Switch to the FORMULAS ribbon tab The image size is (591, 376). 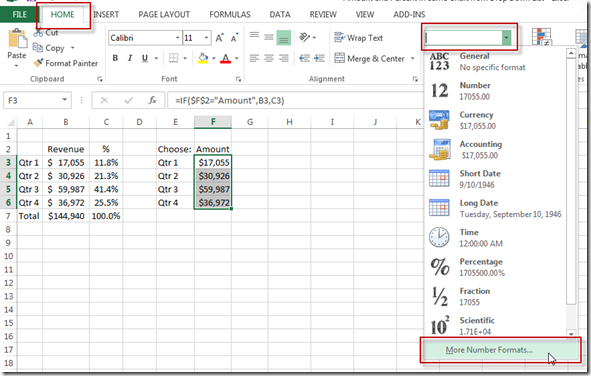(230, 15)
